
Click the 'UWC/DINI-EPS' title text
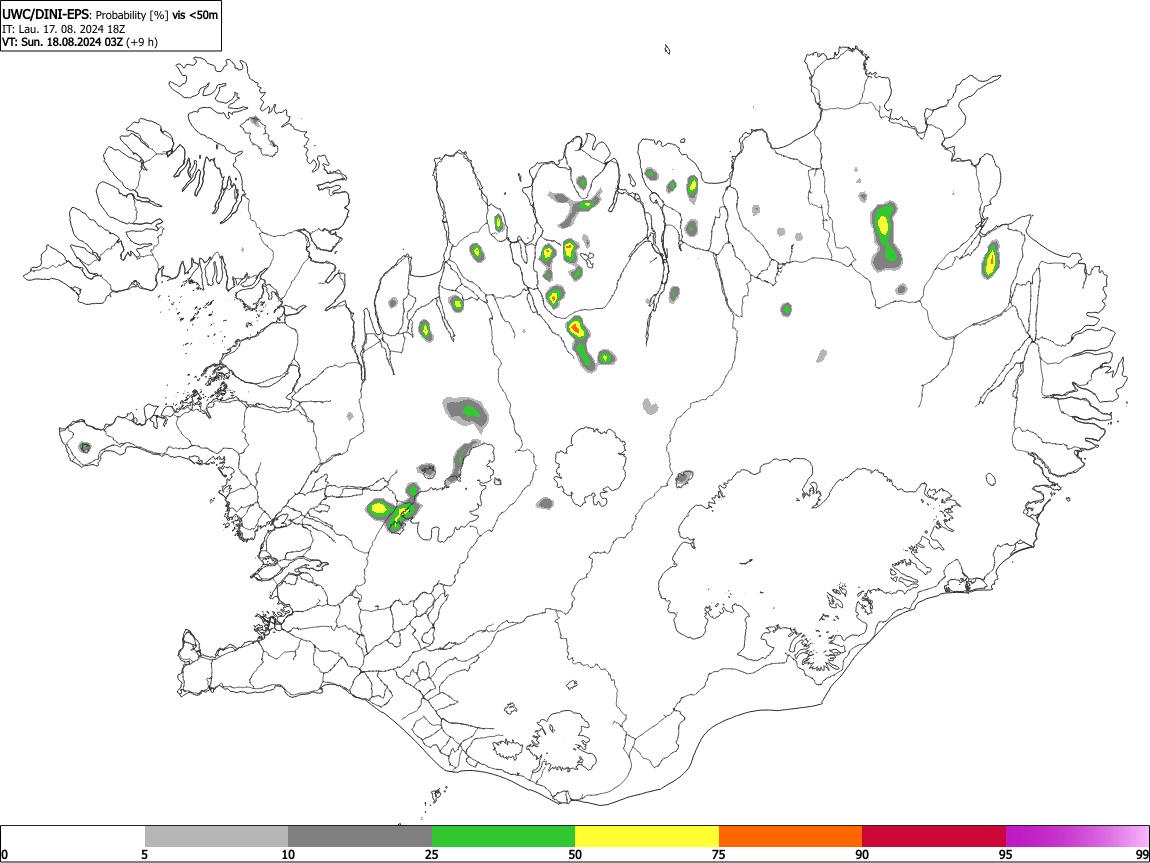[46, 14]
